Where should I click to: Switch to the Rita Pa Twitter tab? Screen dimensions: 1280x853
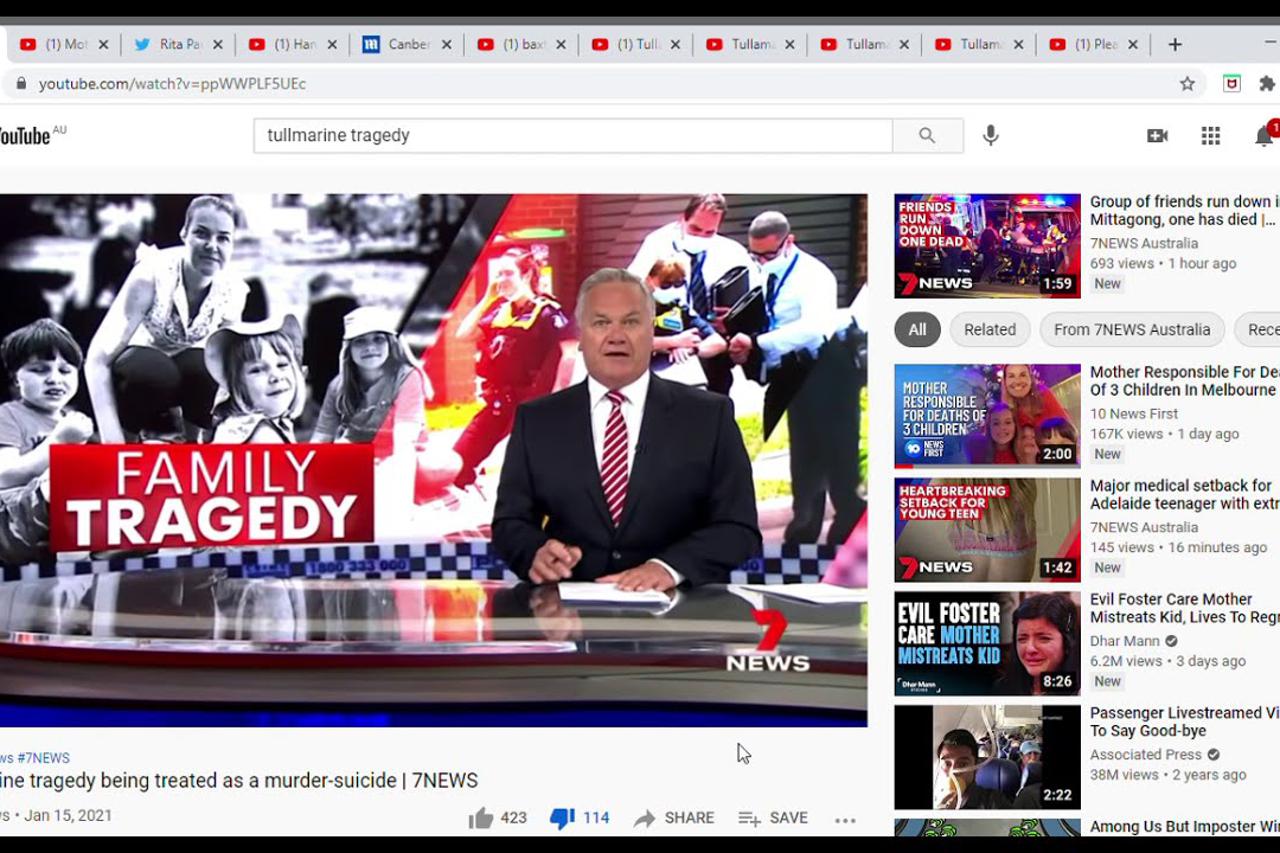point(168,44)
